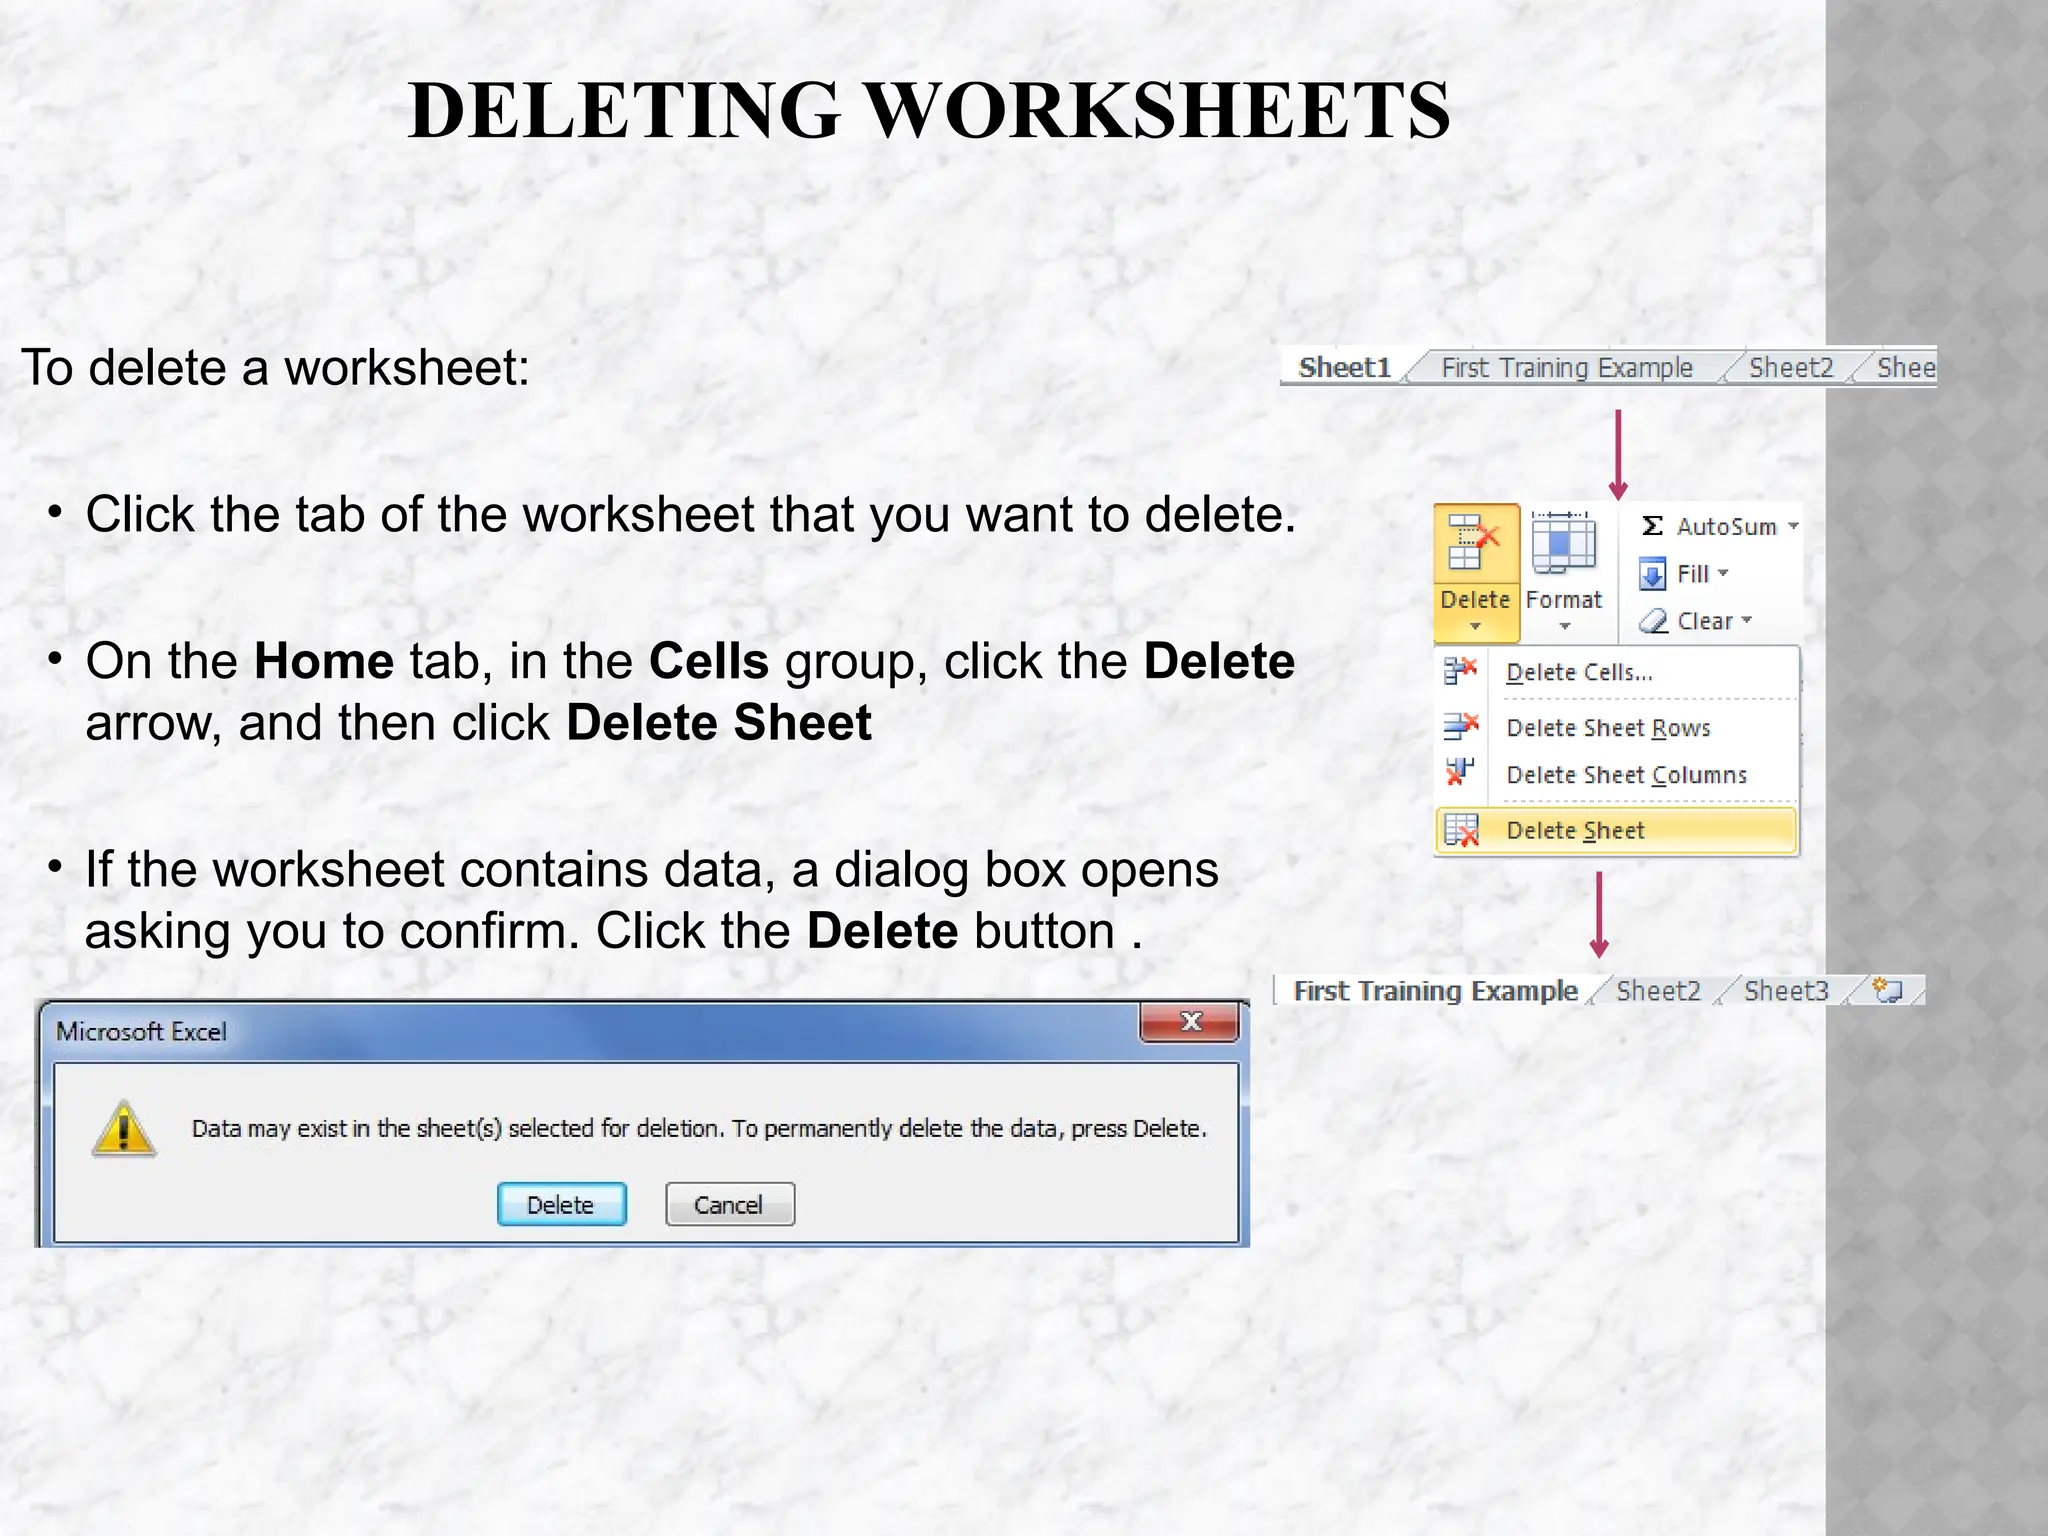Image resolution: width=2048 pixels, height=1536 pixels.
Task: Click the Clear eraser icon
Action: [1653, 621]
